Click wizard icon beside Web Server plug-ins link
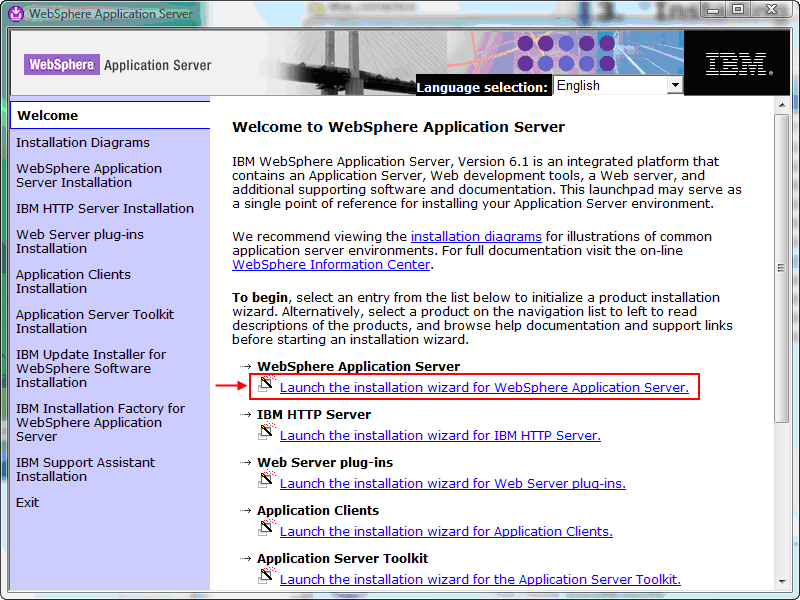This screenshot has width=800, height=600. 266,480
